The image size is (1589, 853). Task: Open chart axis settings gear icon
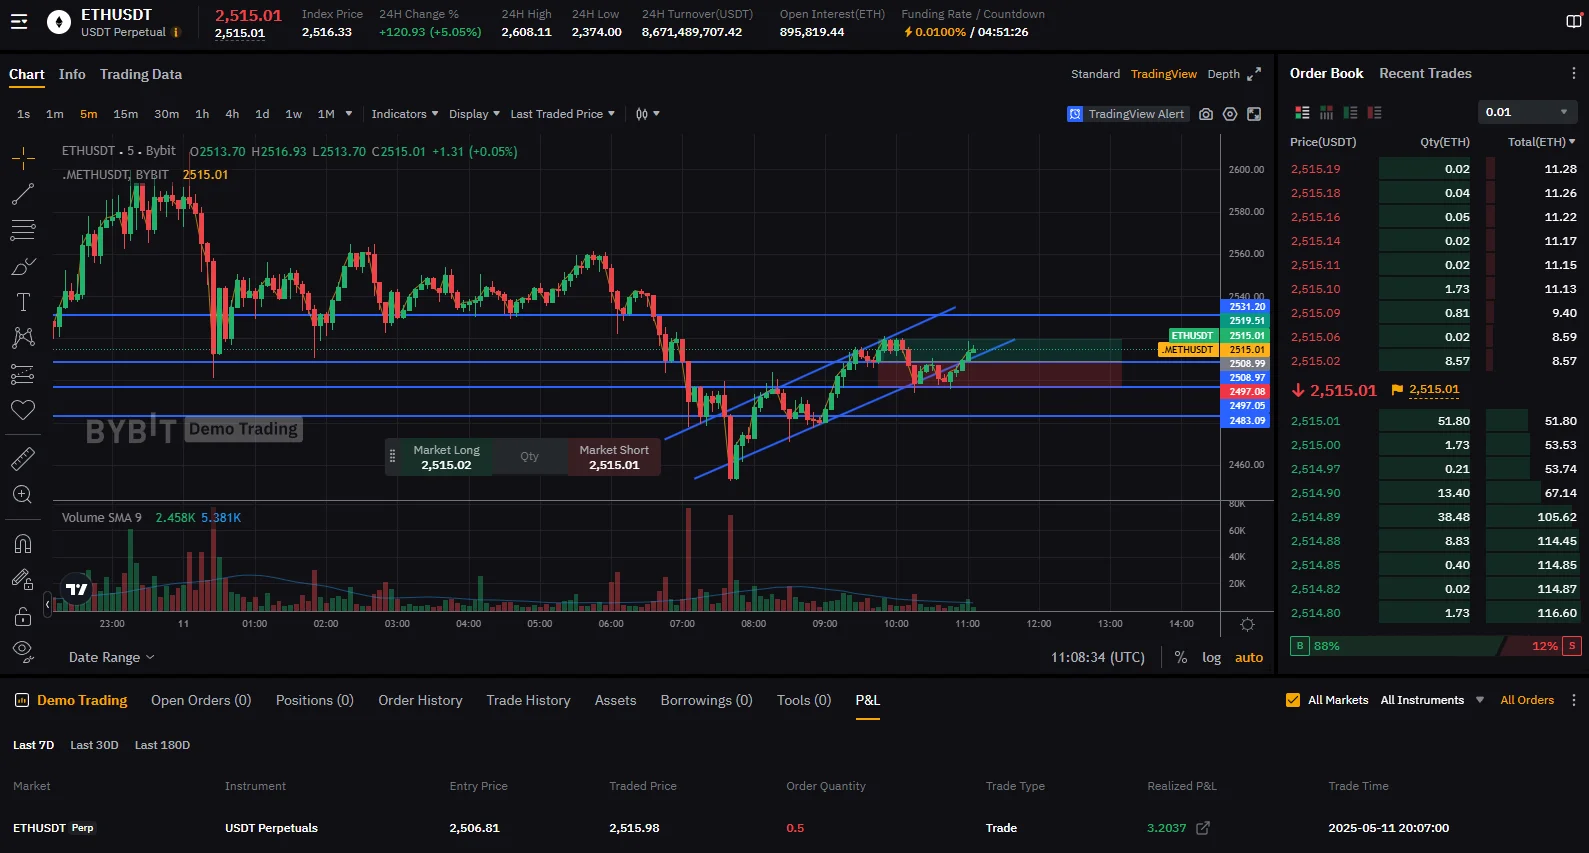(x=1247, y=624)
